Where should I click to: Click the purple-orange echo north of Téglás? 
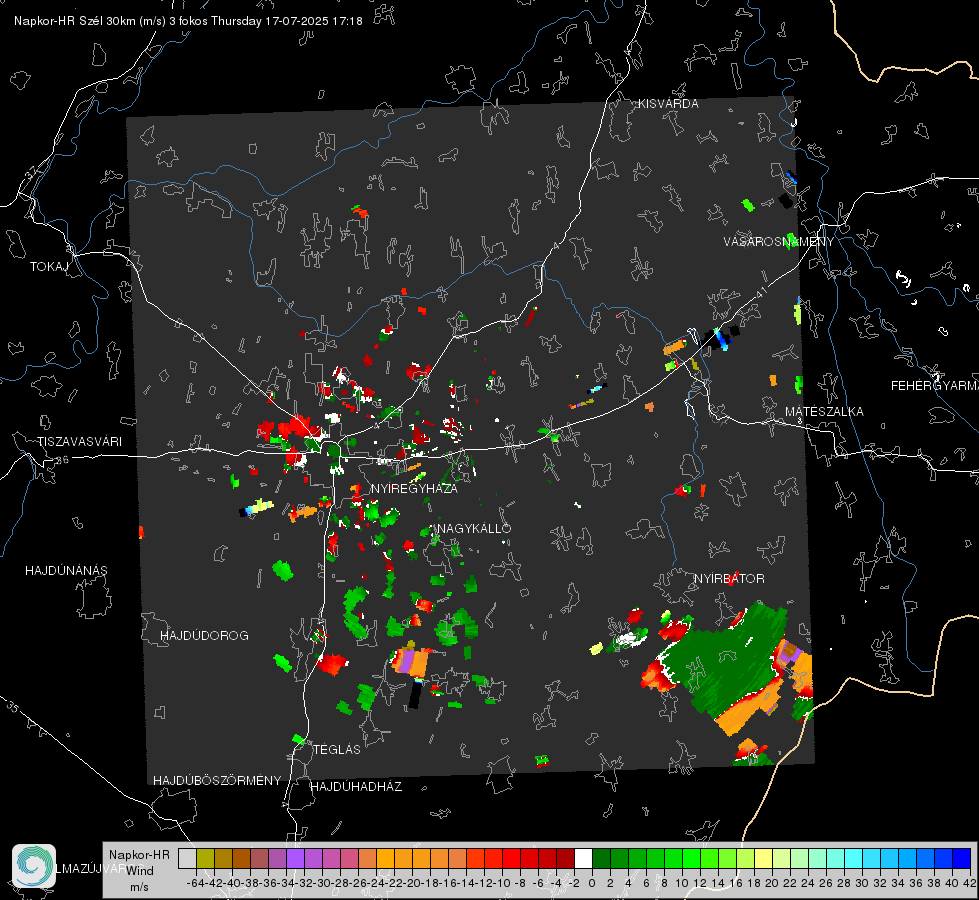click(411, 662)
